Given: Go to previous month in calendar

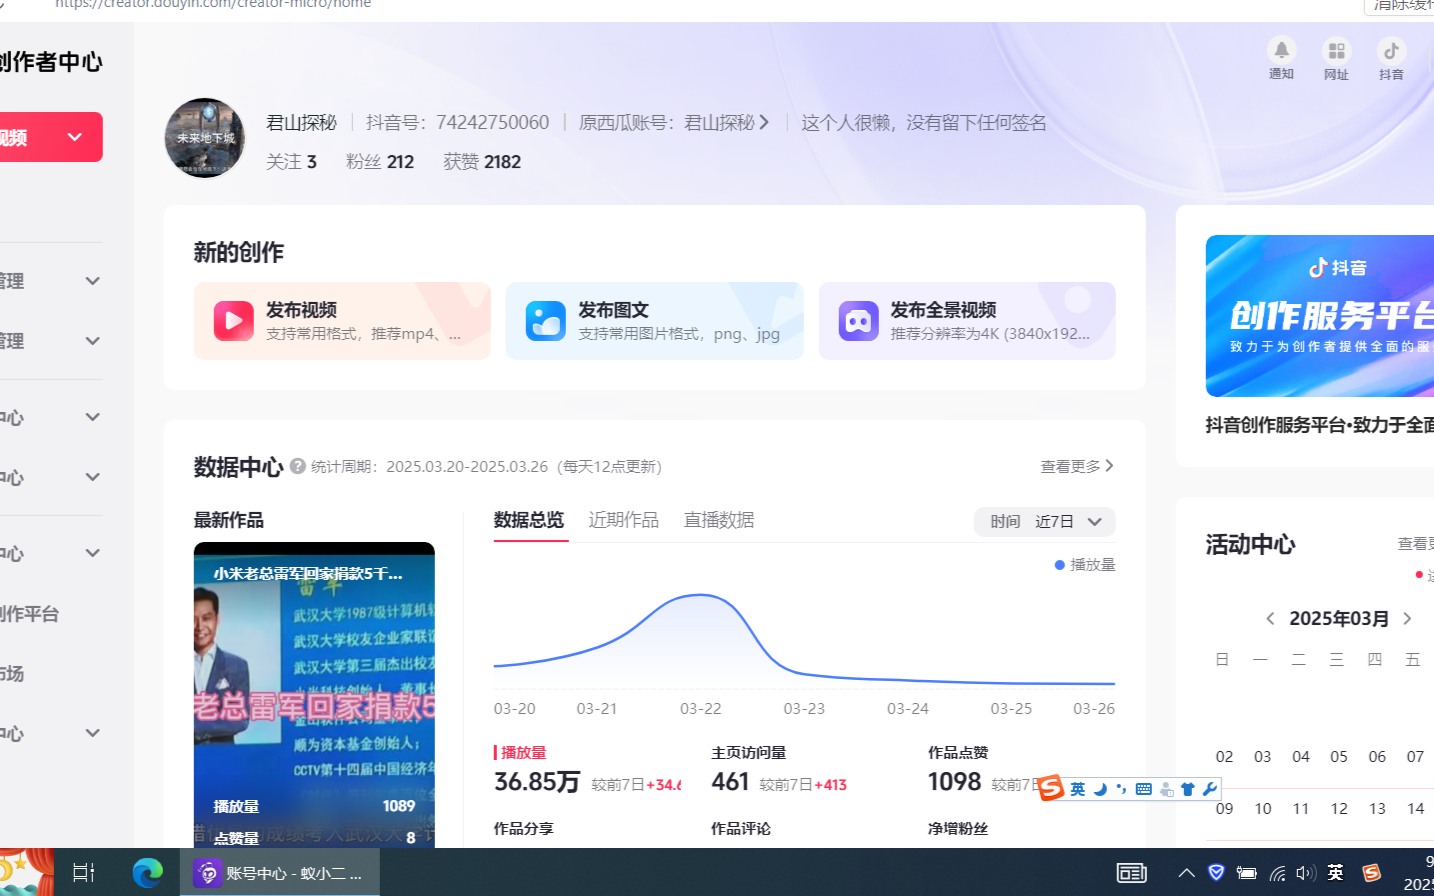Looking at the screenshot, I should point(1270,619).
